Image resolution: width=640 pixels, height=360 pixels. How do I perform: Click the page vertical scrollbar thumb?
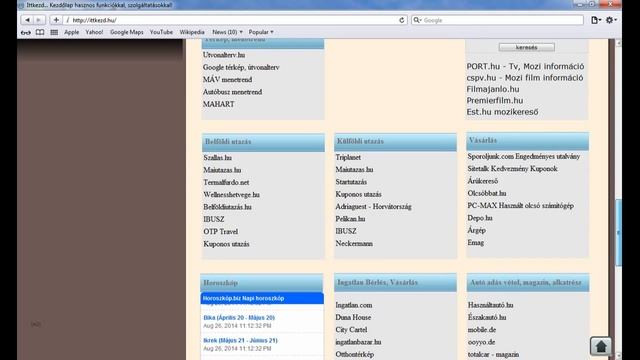click(618, 232)
